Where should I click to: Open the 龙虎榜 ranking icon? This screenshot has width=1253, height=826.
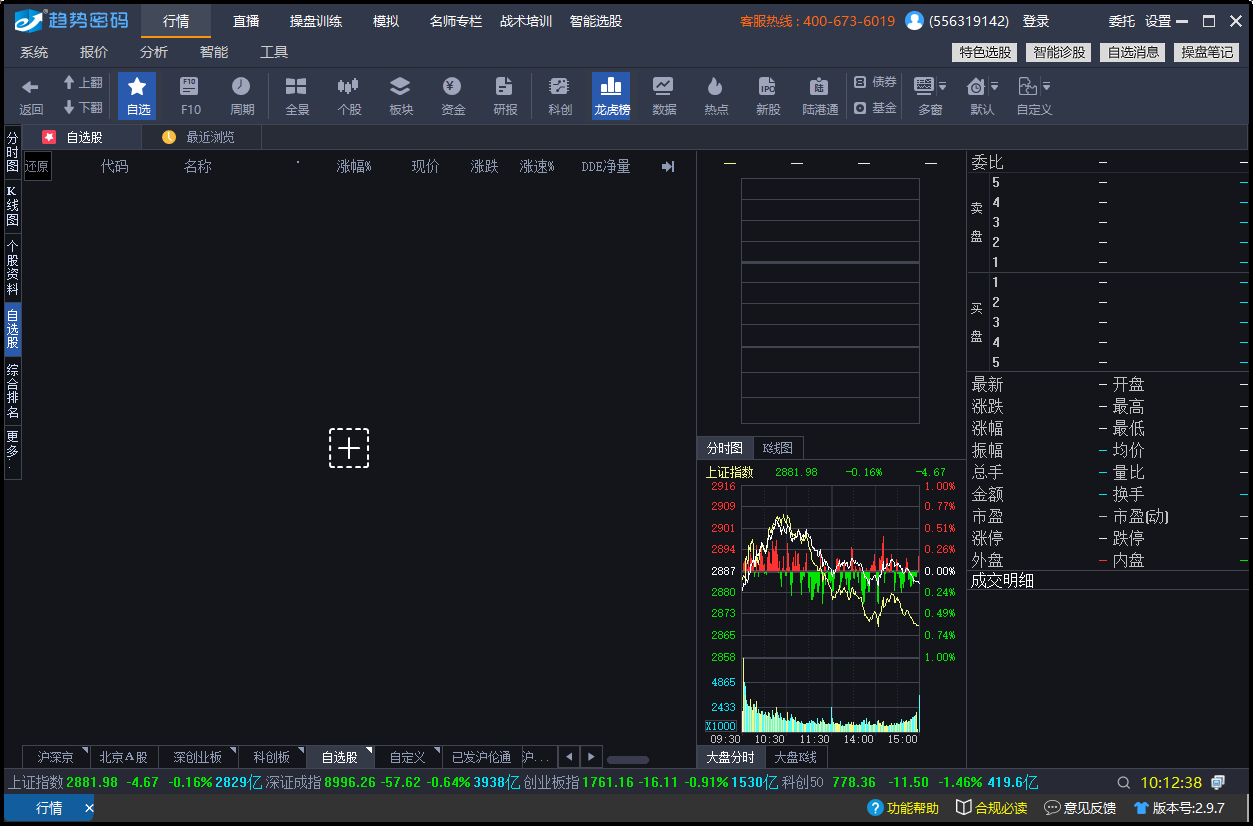coord(611,86)
